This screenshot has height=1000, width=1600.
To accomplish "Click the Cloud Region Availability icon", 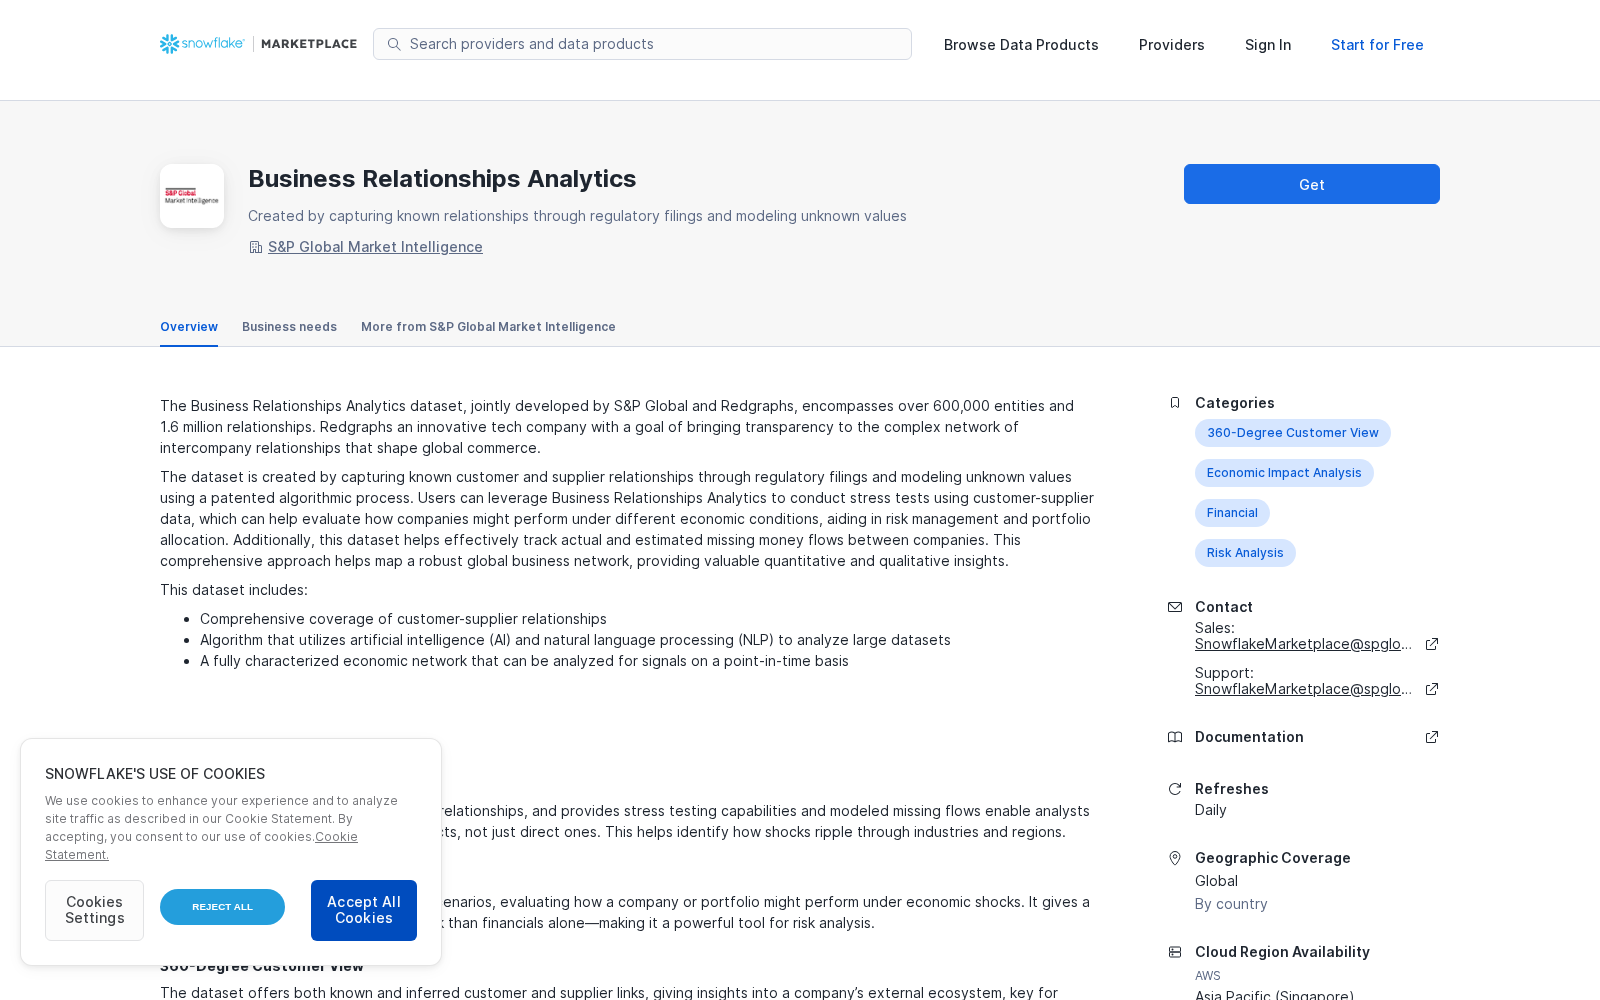I will pos(1175,952).
